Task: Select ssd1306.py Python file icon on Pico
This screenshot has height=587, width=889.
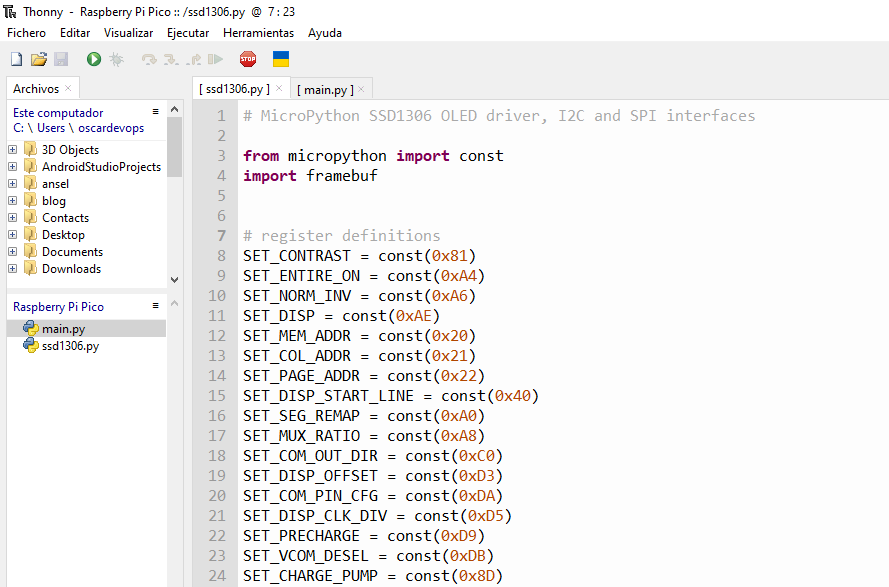Action: [31, 345]
